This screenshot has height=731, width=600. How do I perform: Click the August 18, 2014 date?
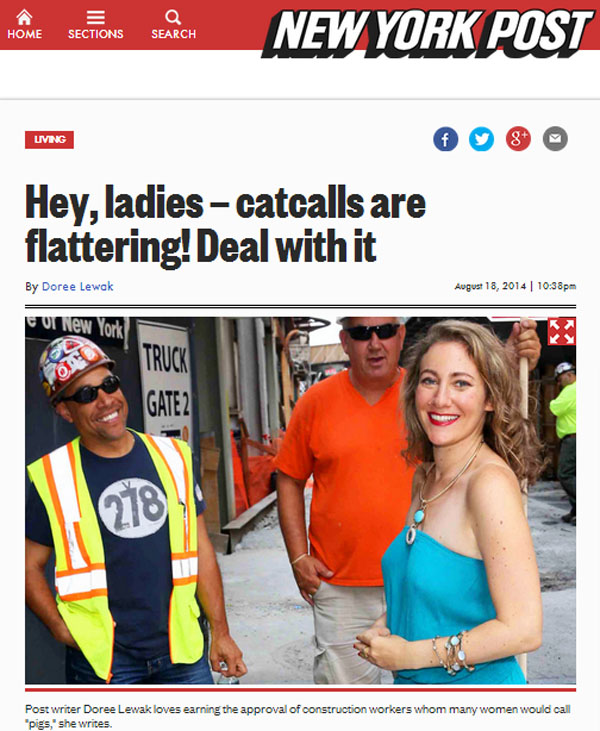(x=490, y=286)
